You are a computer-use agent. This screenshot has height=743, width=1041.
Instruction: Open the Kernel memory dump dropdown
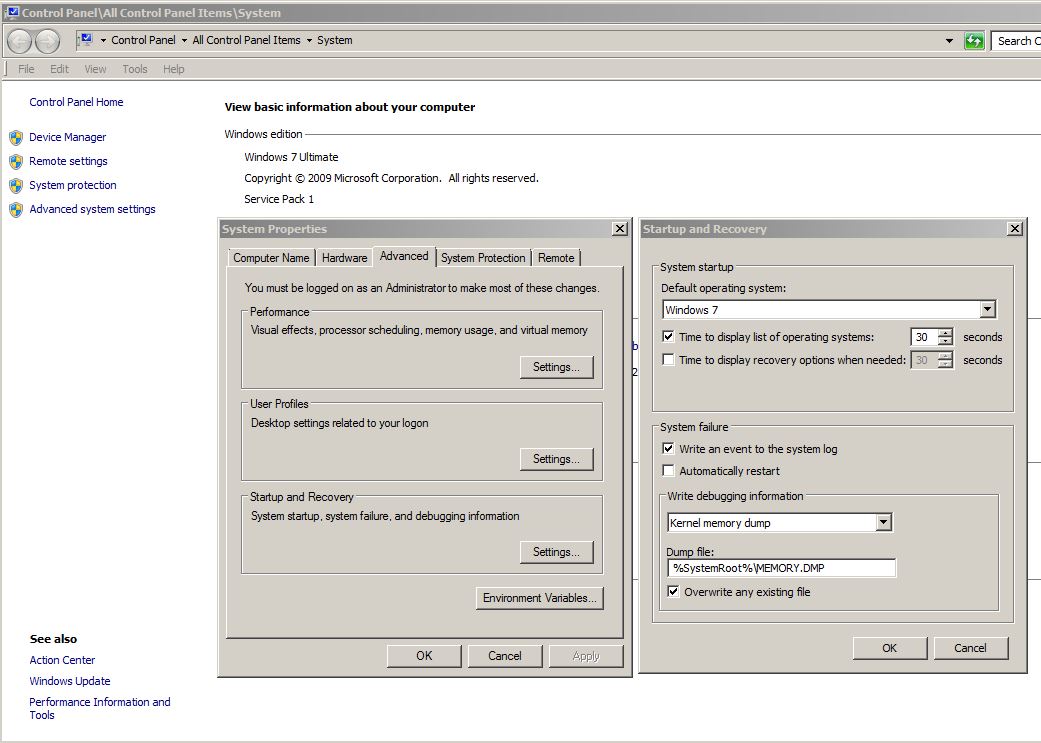(883, 523)
